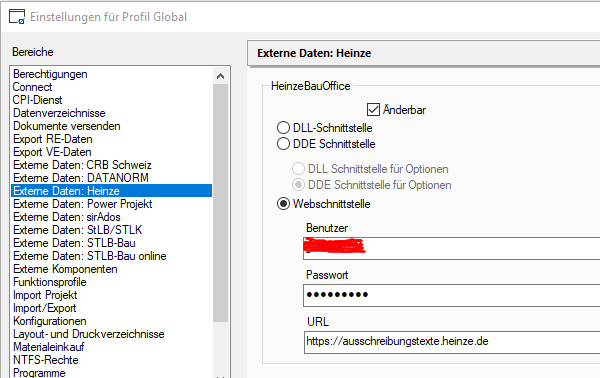Toggle the Änderbar checkbox

(373, 110)
